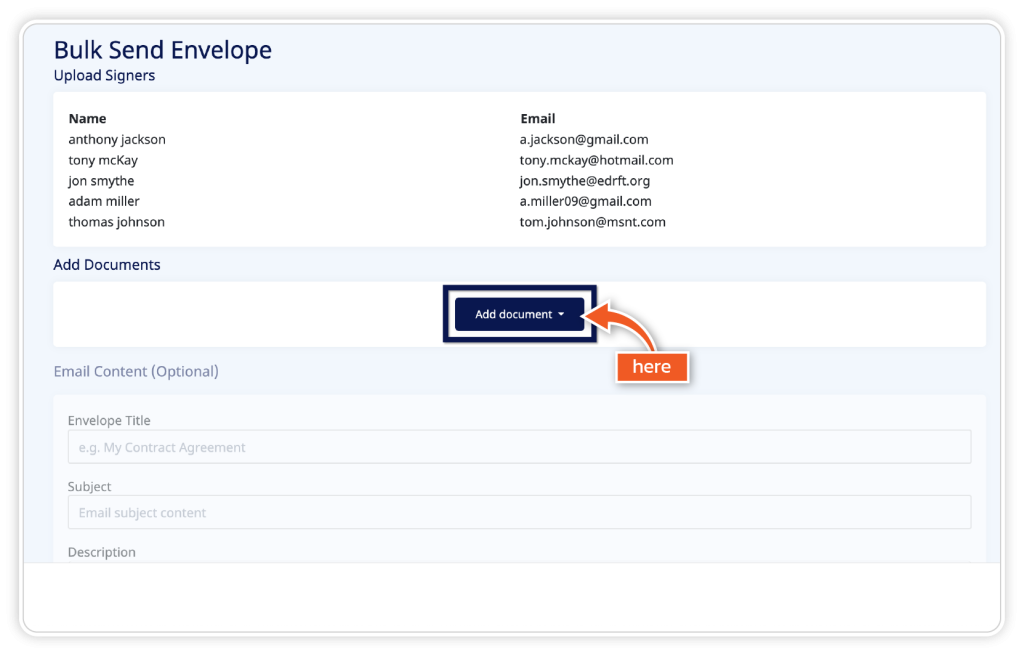Click the Bulk Send Envelope page heading
The image size is (1024, 655).
(x=162, y=50)
